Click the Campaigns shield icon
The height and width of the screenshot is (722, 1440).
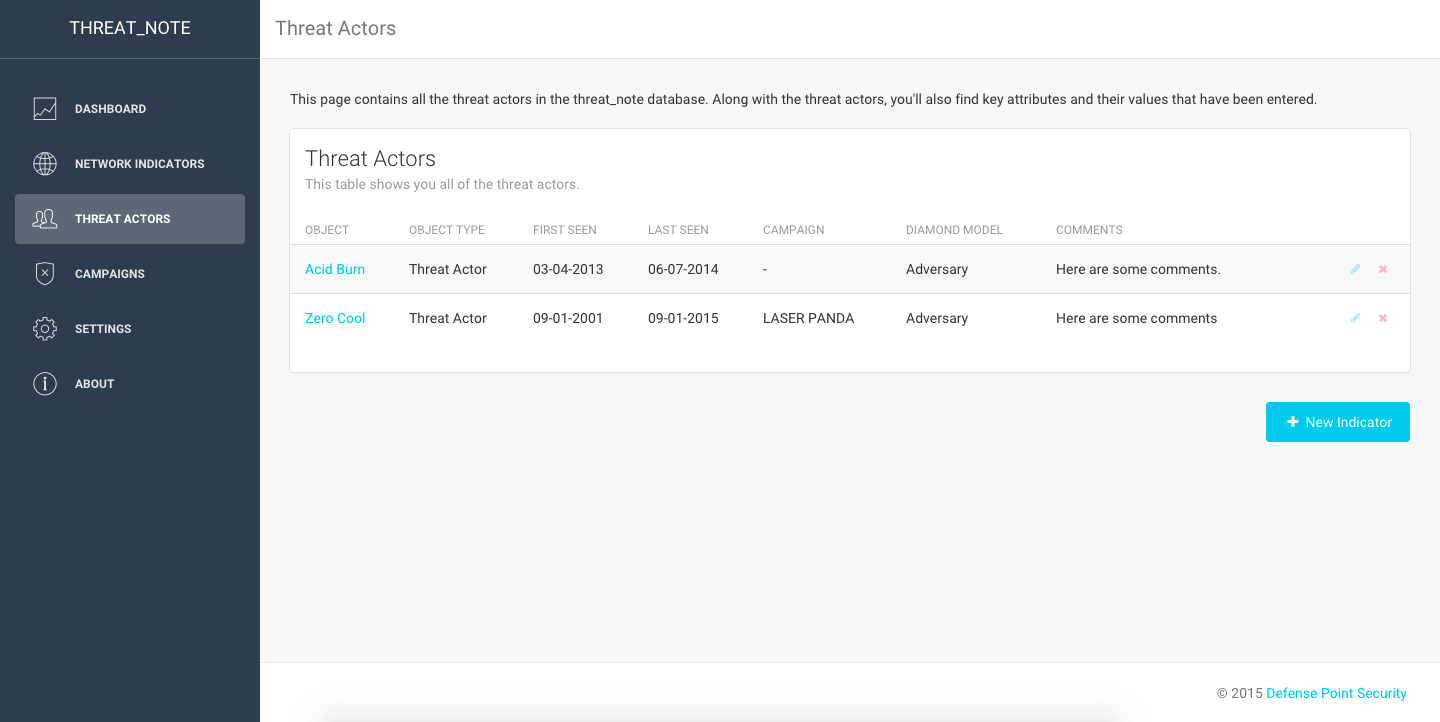pyautogui.click(x=45, y=274)
